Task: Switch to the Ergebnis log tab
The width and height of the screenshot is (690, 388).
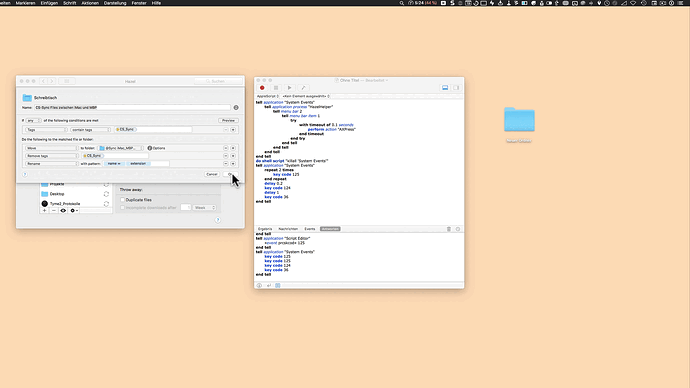Action: click(x=265, y=229)
